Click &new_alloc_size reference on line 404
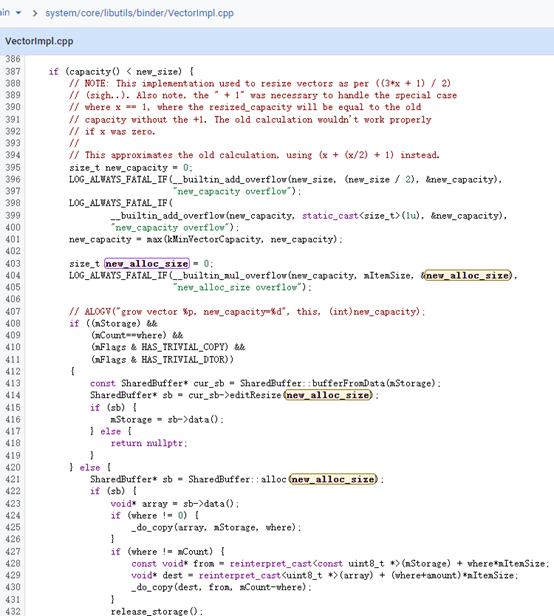The height and width of the screenshot is (616, 554). pos(468,275)
